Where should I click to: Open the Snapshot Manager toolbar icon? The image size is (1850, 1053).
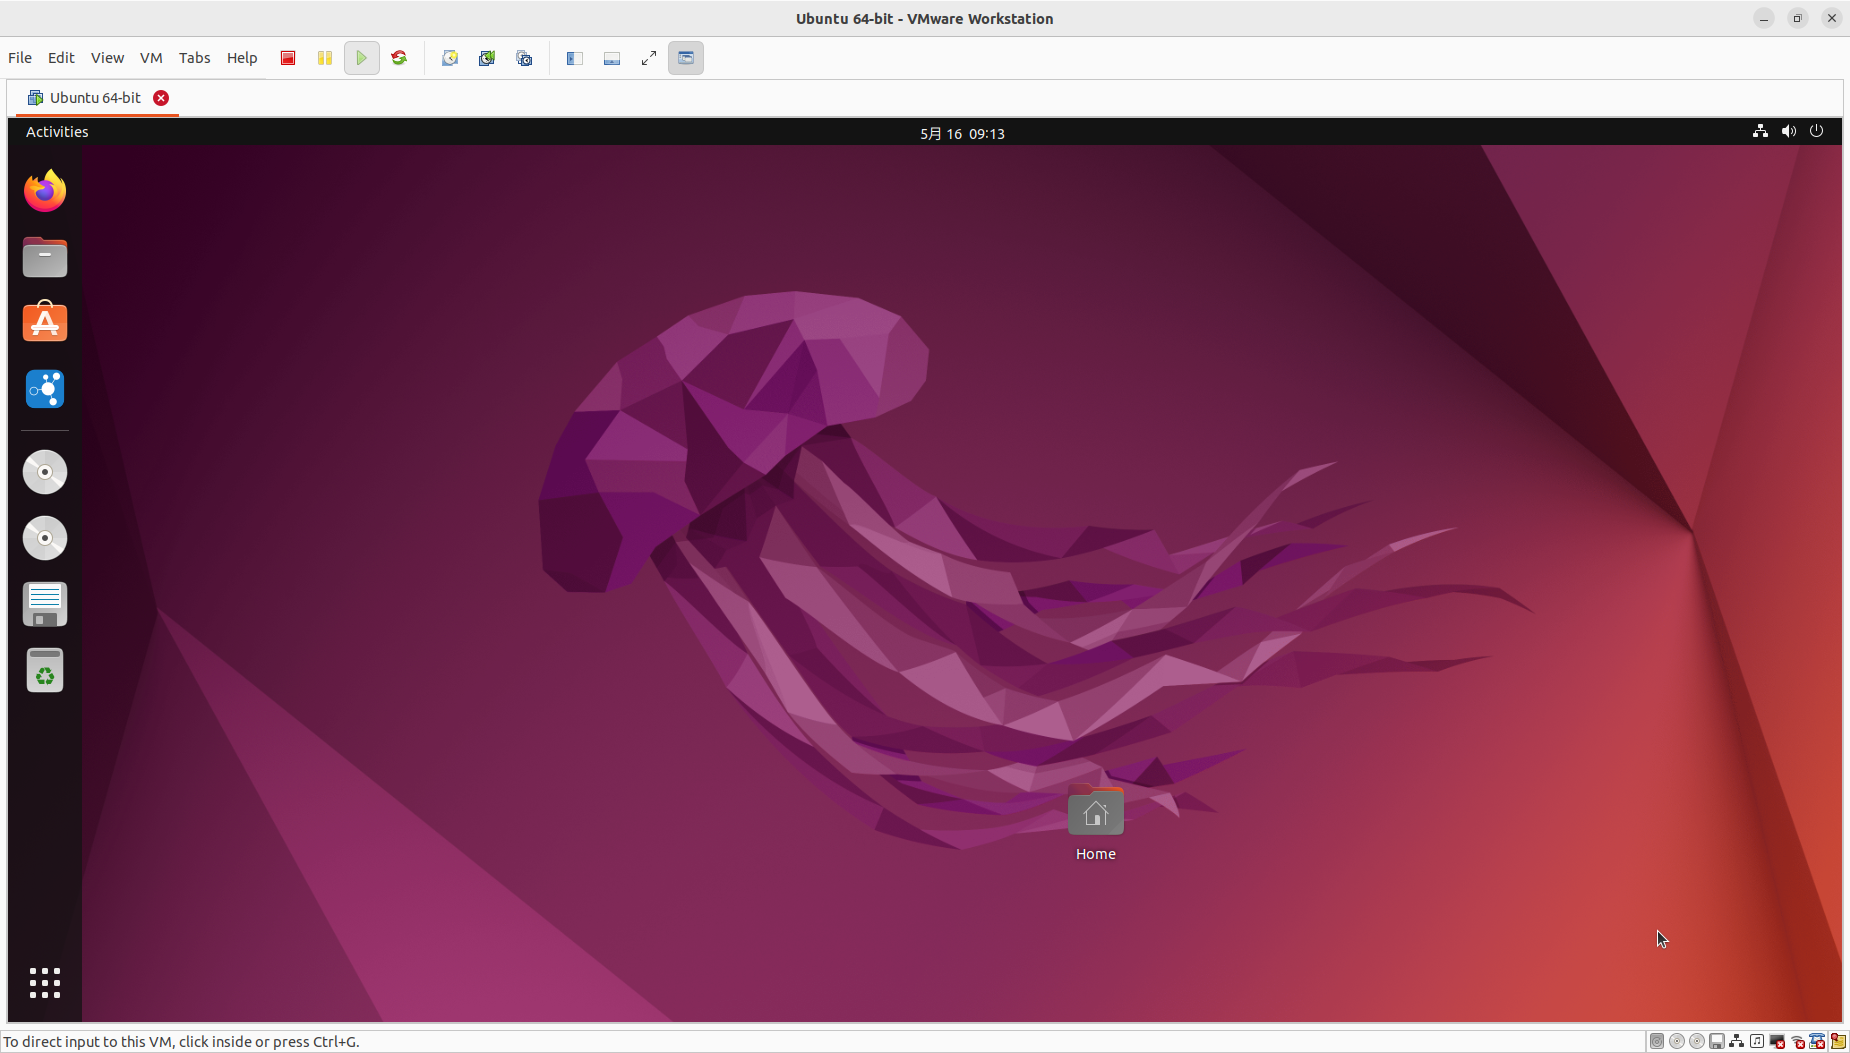(524, 58)
